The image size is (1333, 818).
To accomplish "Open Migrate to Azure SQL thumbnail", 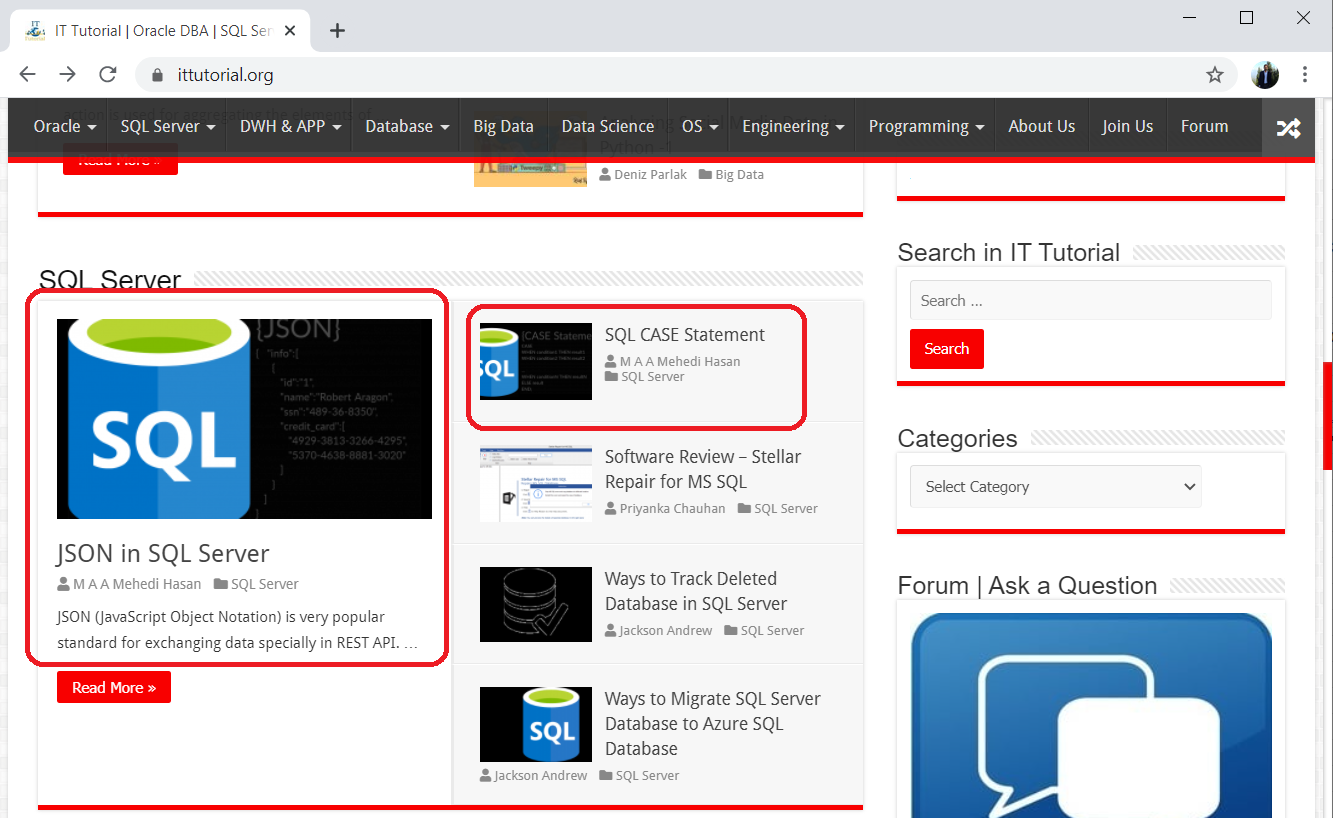I will 536,724.
